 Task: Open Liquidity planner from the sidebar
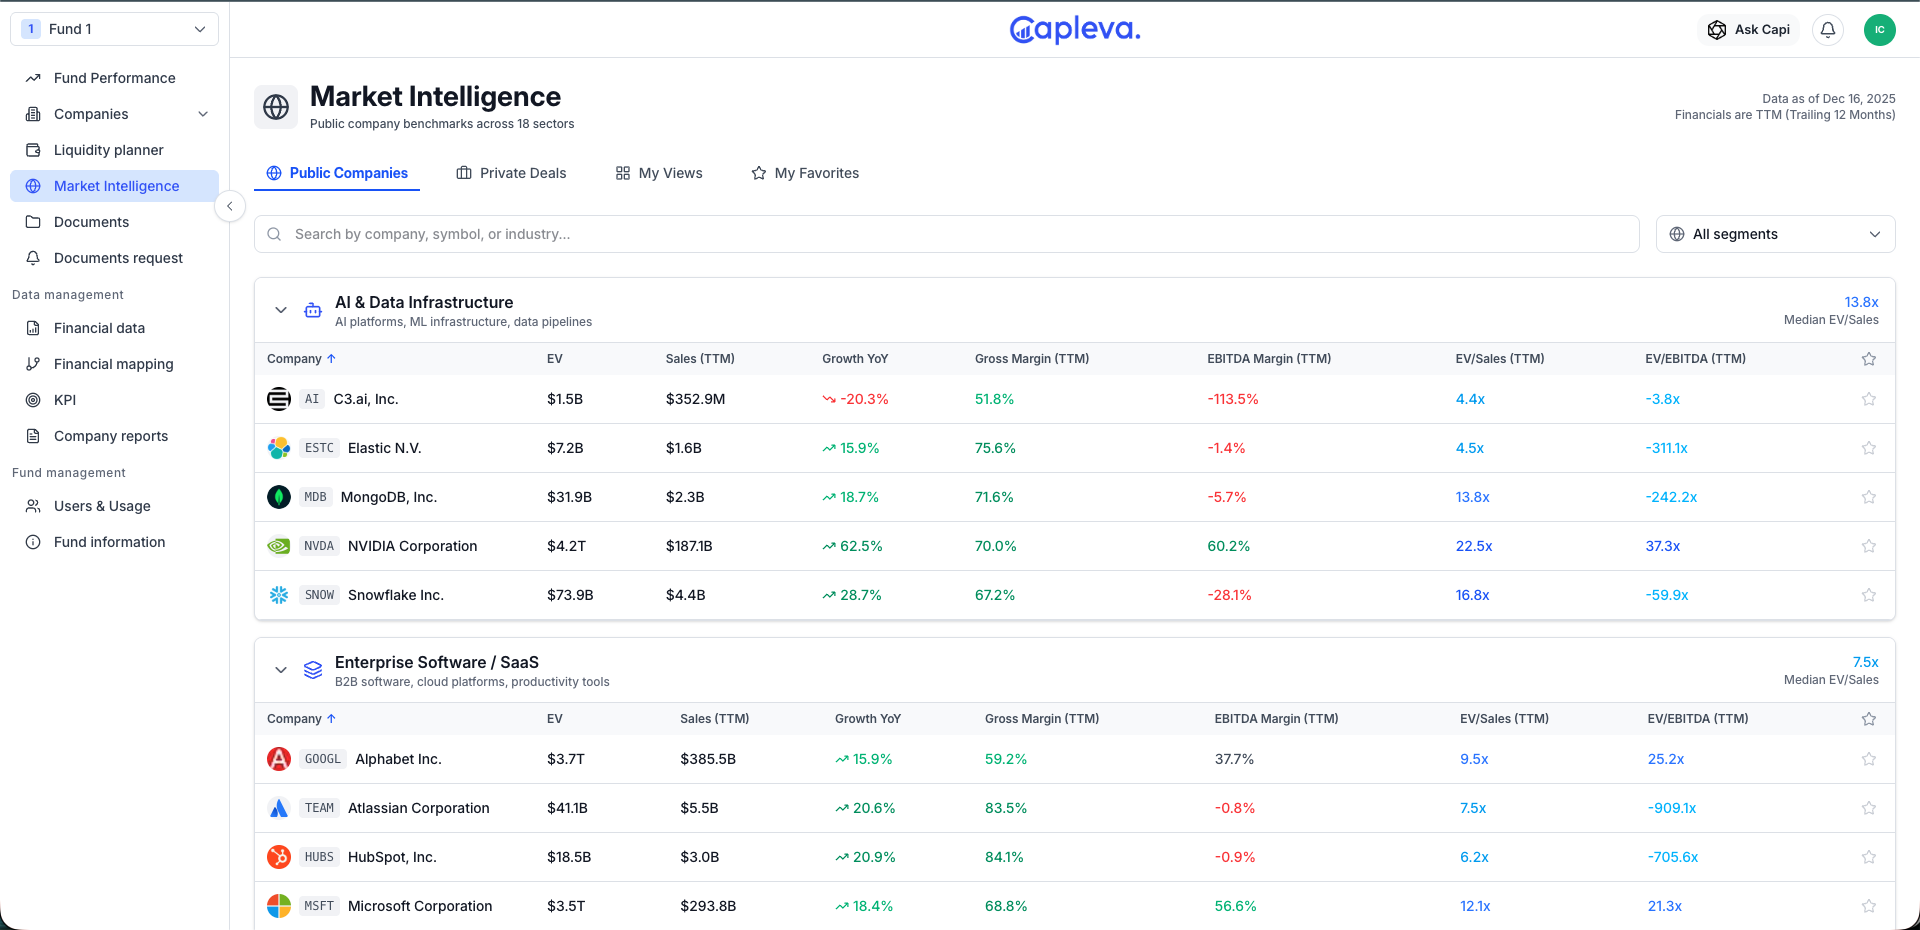point(108,150)
